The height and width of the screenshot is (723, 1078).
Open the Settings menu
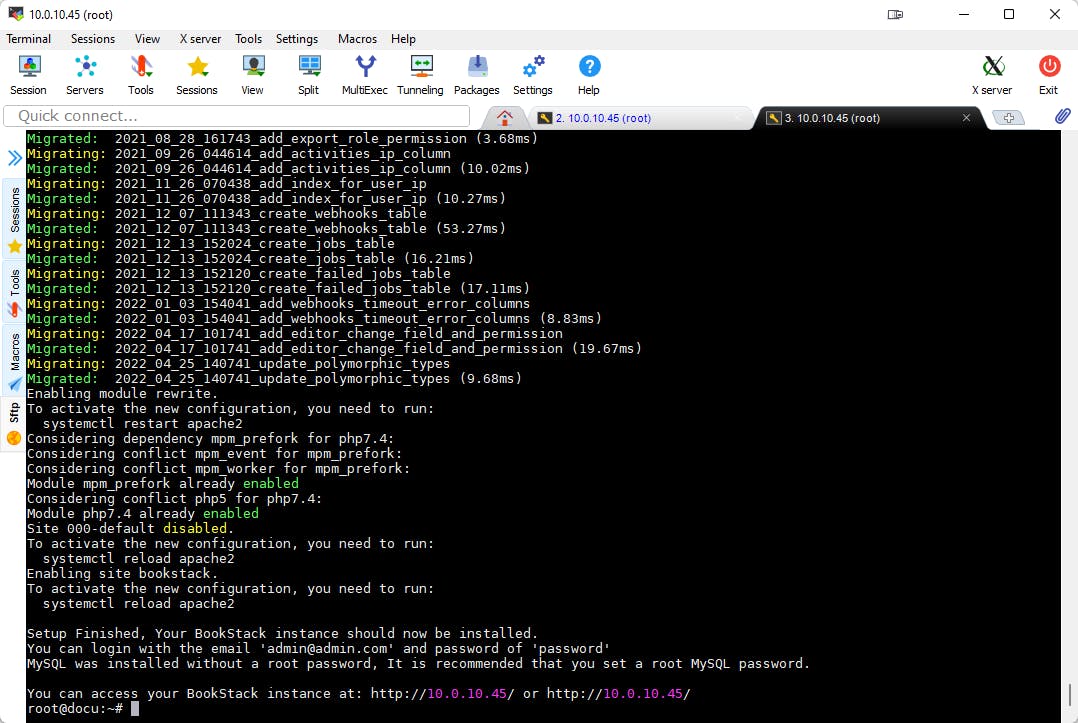[x=297, y=39]
